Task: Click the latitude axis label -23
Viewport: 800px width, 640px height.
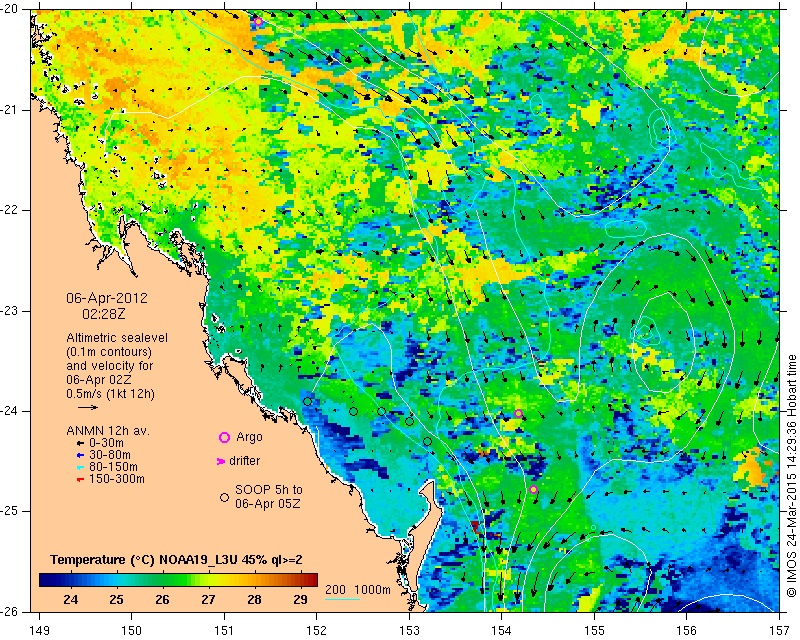Action: click(11, 311)
